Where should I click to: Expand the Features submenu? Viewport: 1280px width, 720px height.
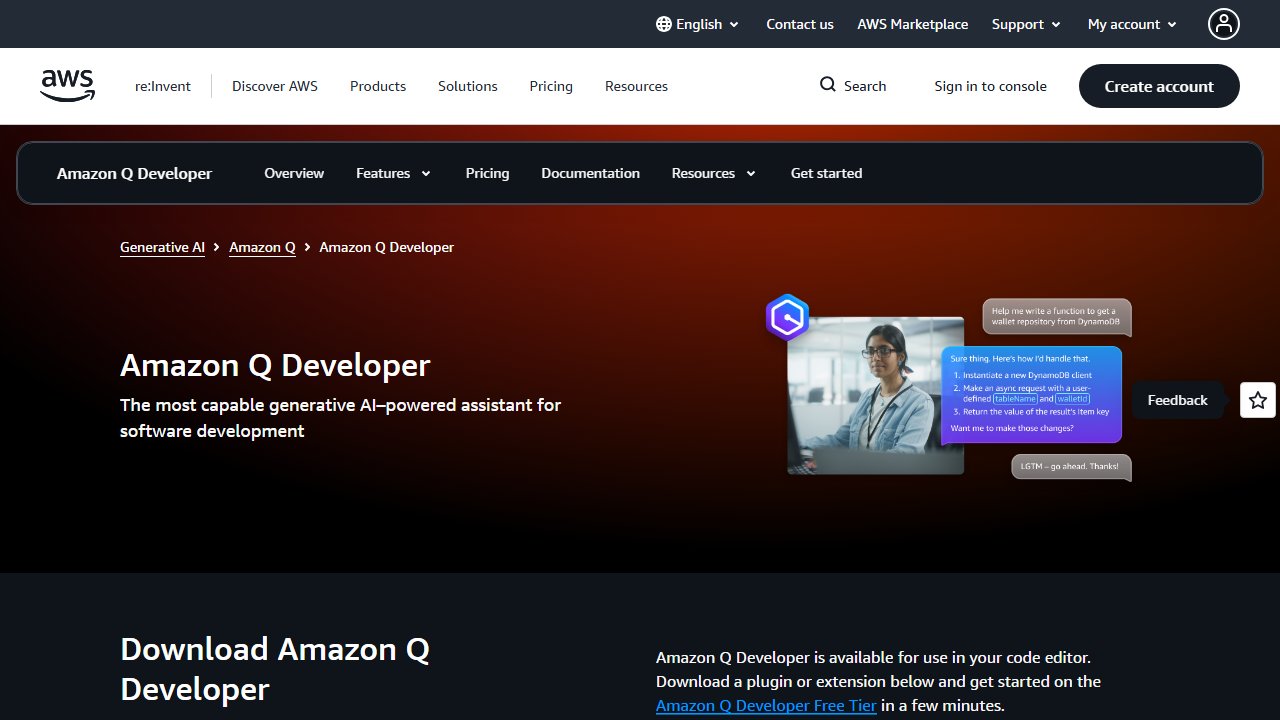[393, 173]
